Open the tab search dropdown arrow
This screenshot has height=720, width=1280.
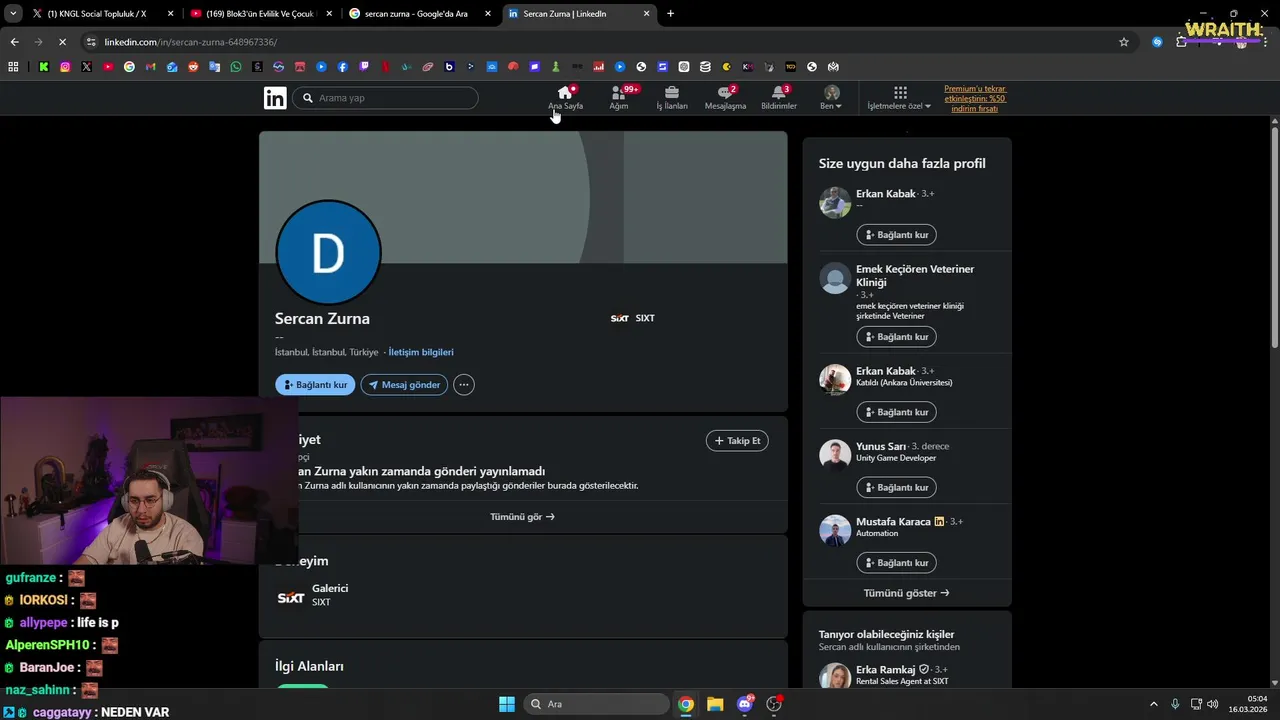12,14
